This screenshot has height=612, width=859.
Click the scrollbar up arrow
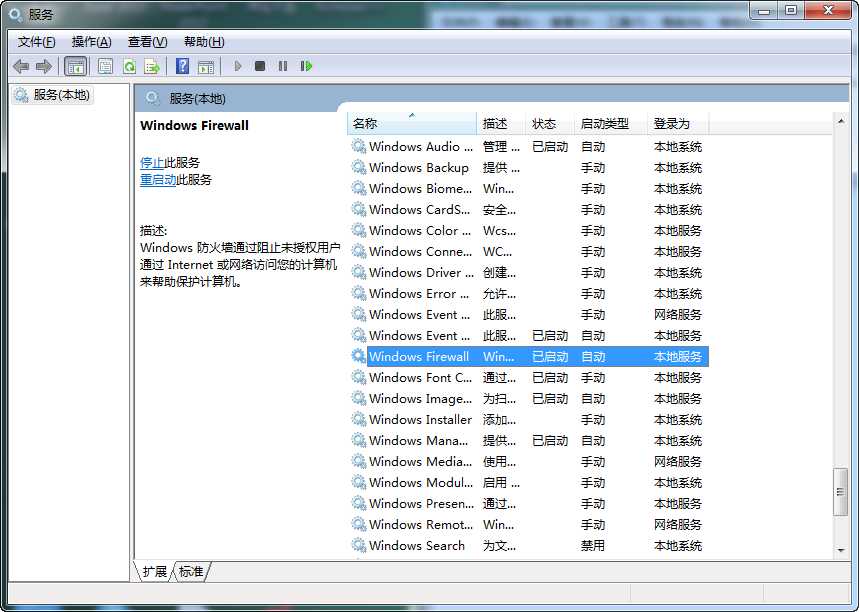coord(840,121)
